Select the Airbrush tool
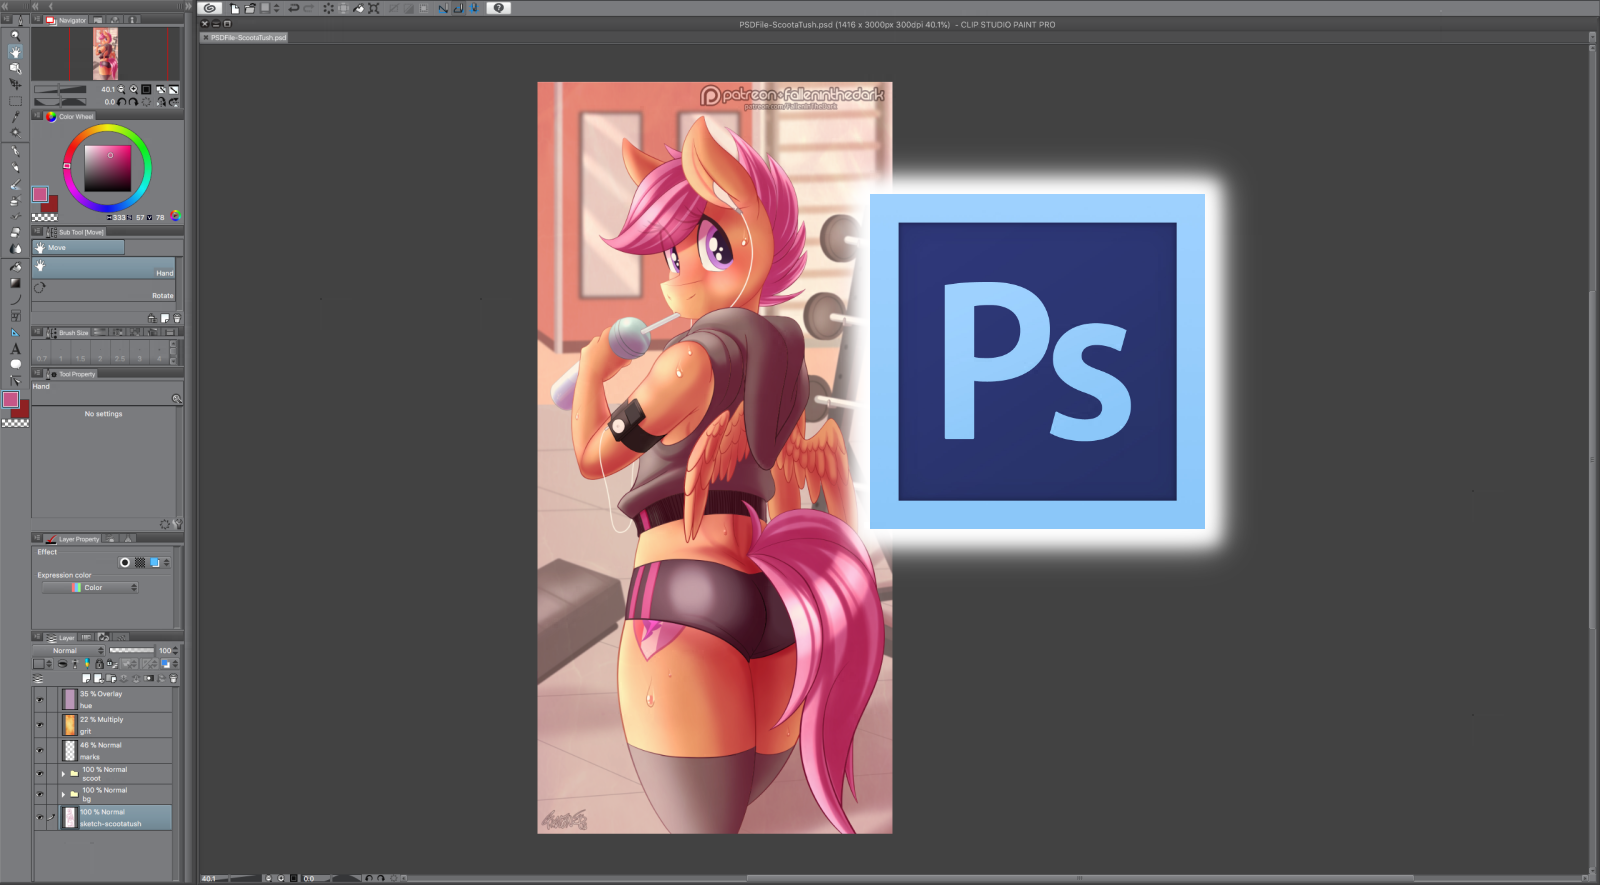The width and height of the screenshot is (1600, 885). pos(15,201)
